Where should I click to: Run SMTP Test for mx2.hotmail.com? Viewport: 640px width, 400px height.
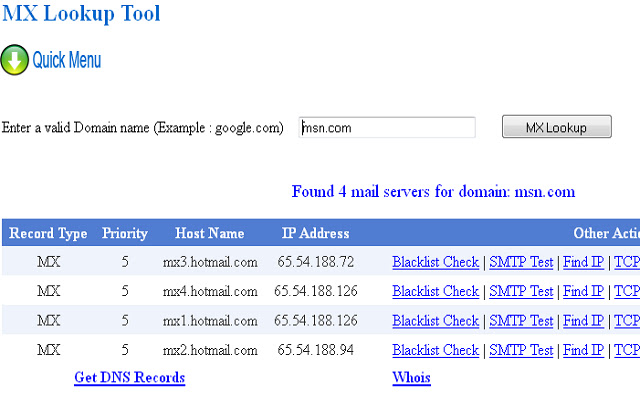click(x=521, y=350)
